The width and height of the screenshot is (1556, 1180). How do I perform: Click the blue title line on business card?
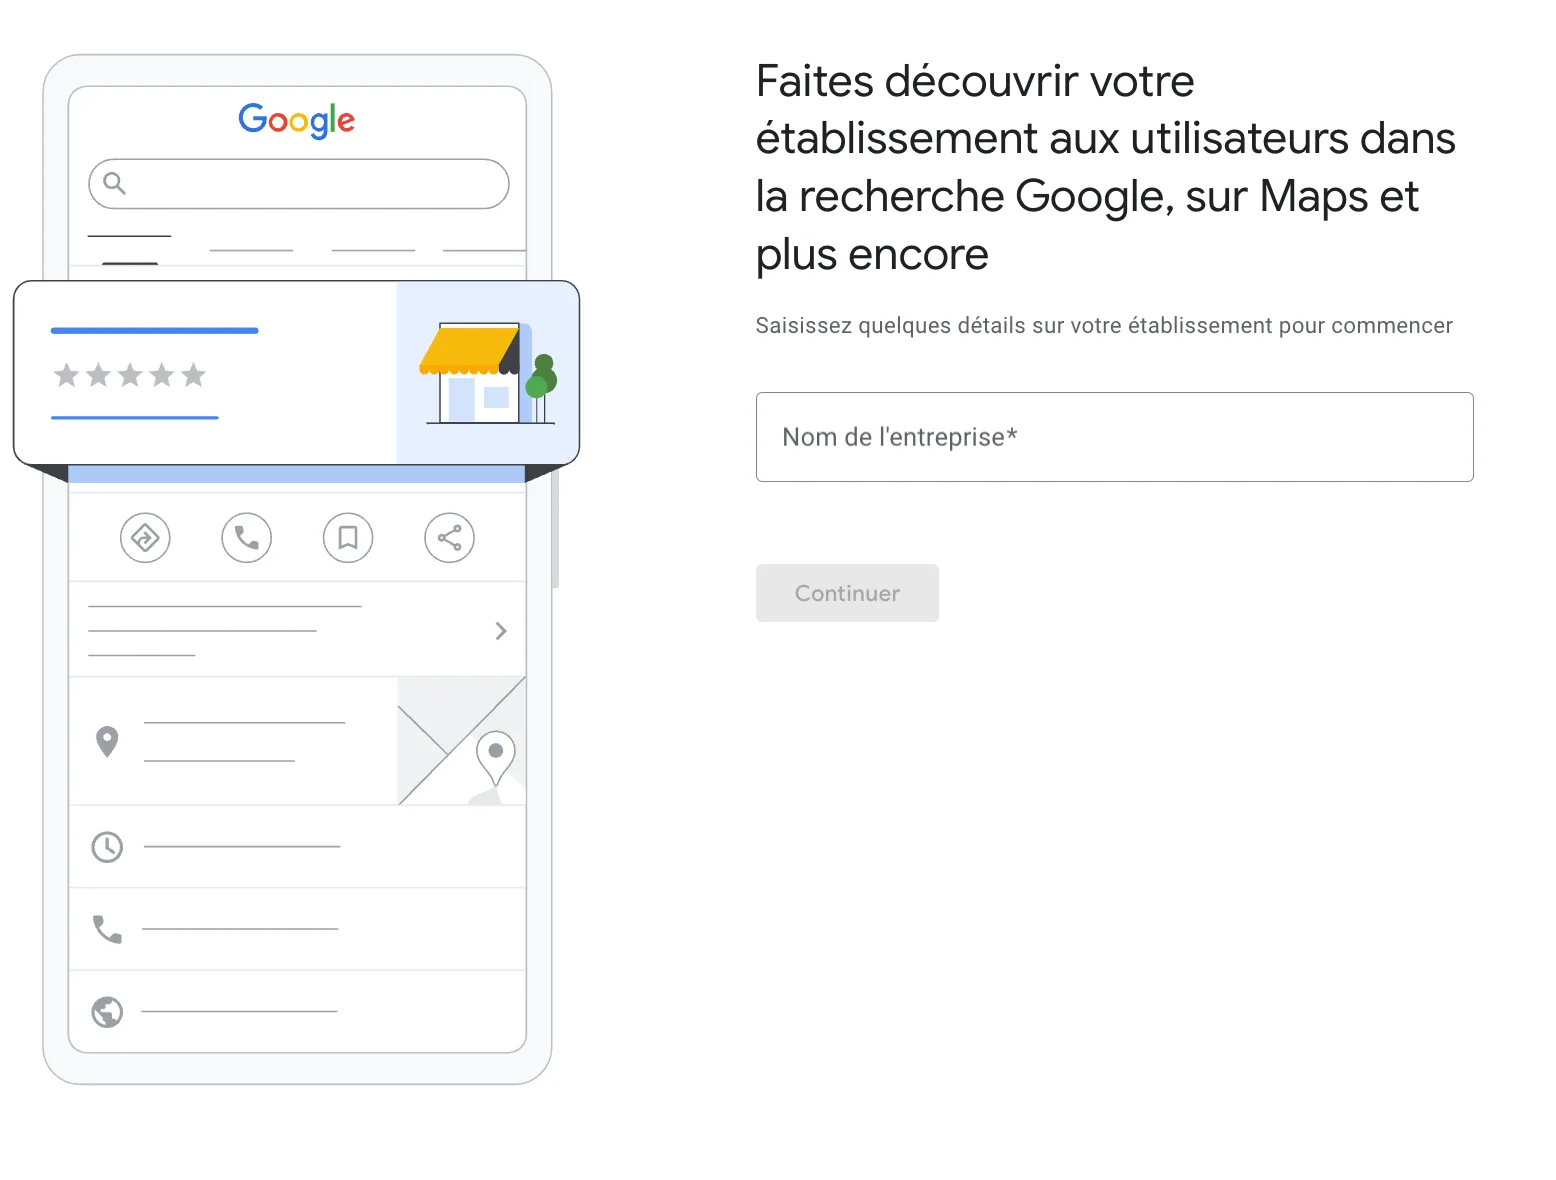coord(155,330)
